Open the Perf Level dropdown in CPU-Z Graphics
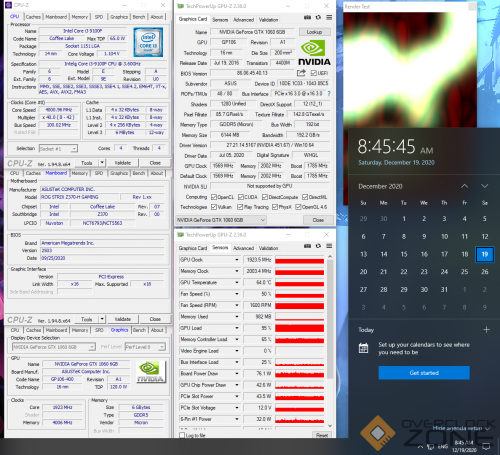The height and width of the screenshot is (455, 500). 145,347
